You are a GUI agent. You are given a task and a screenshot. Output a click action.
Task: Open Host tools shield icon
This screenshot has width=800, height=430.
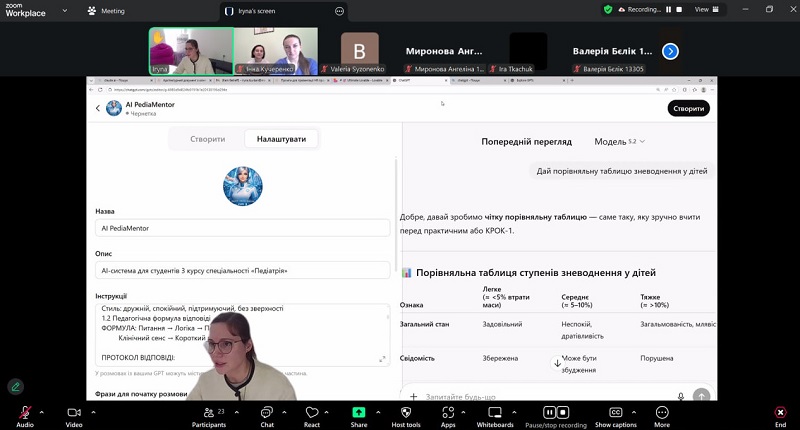tap(405, 412)
